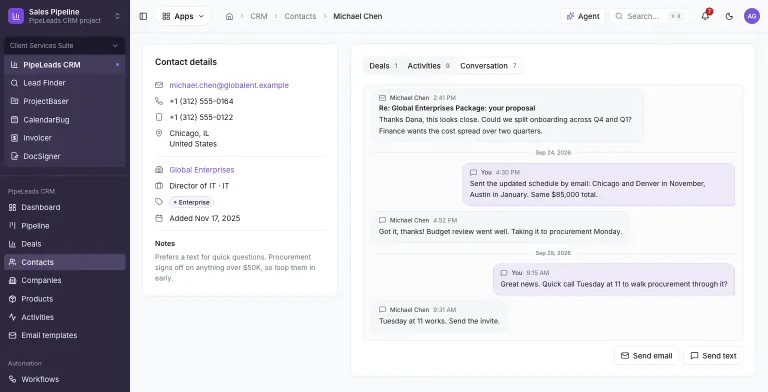Open DocSigner app
Image resolution: width=768 pixels, height=392 pixels.
65,156
